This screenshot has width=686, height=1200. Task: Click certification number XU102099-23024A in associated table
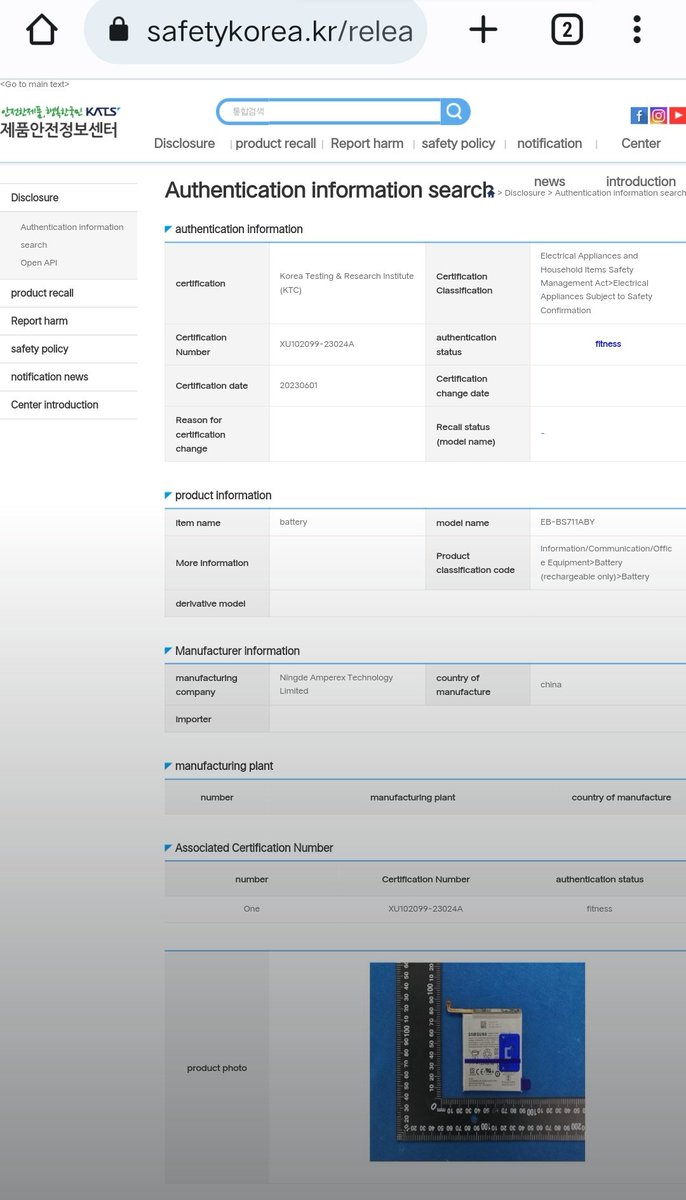point(425,909)
